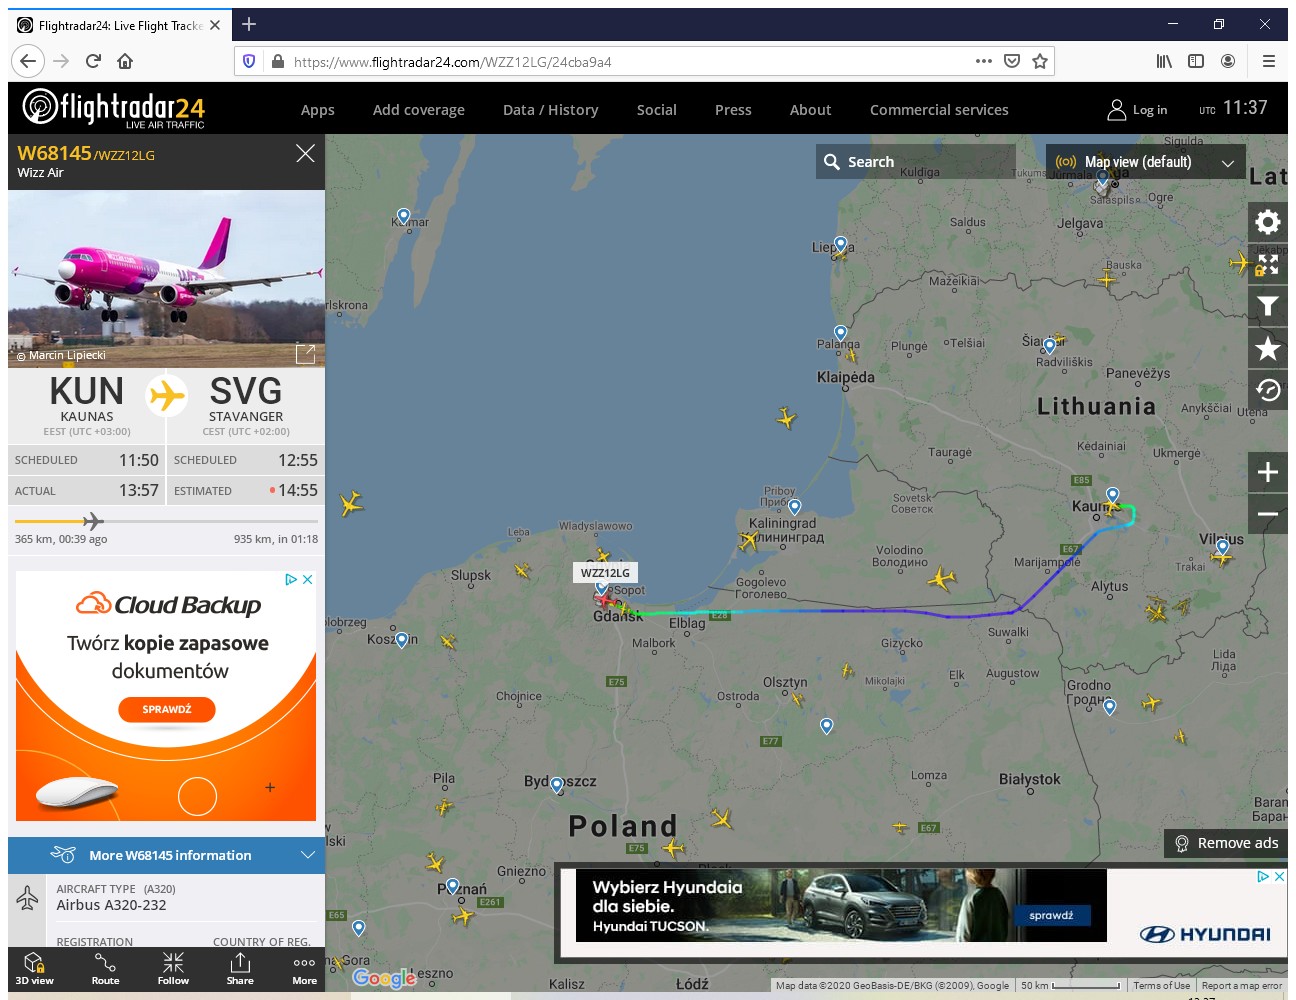Image resolution: width=1296 pixels, height=1000 pixels.
Task: Click SPRAWDŹ in the Cloud Backup ad
Action: pyautogui.click(x=167, y=709)
